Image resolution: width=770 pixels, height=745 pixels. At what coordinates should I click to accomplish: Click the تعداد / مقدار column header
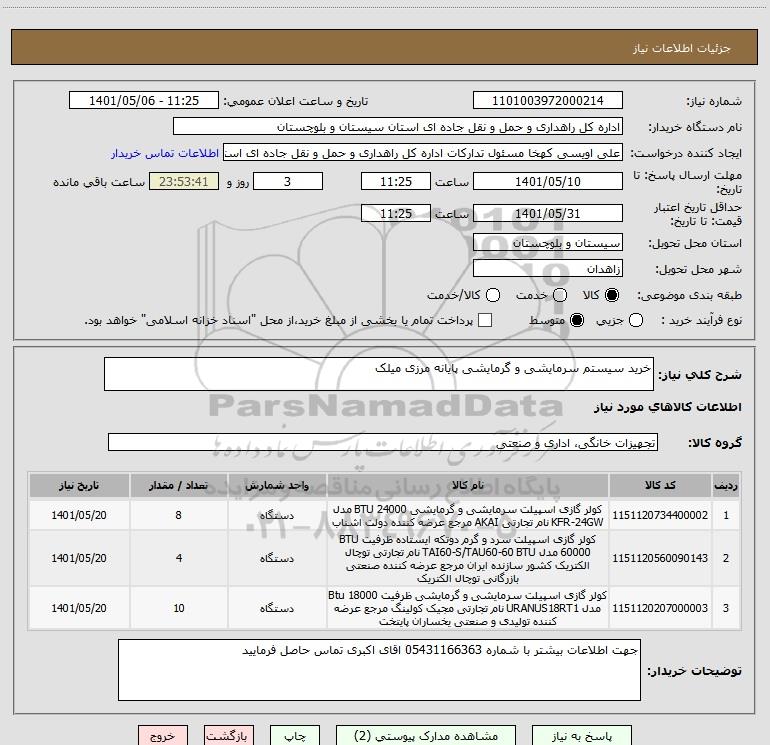[x=178, y=485]
